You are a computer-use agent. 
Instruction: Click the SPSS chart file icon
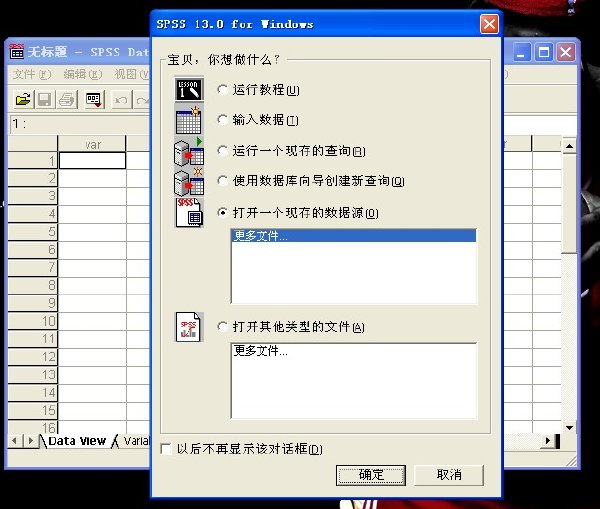[x=189, y=327]
